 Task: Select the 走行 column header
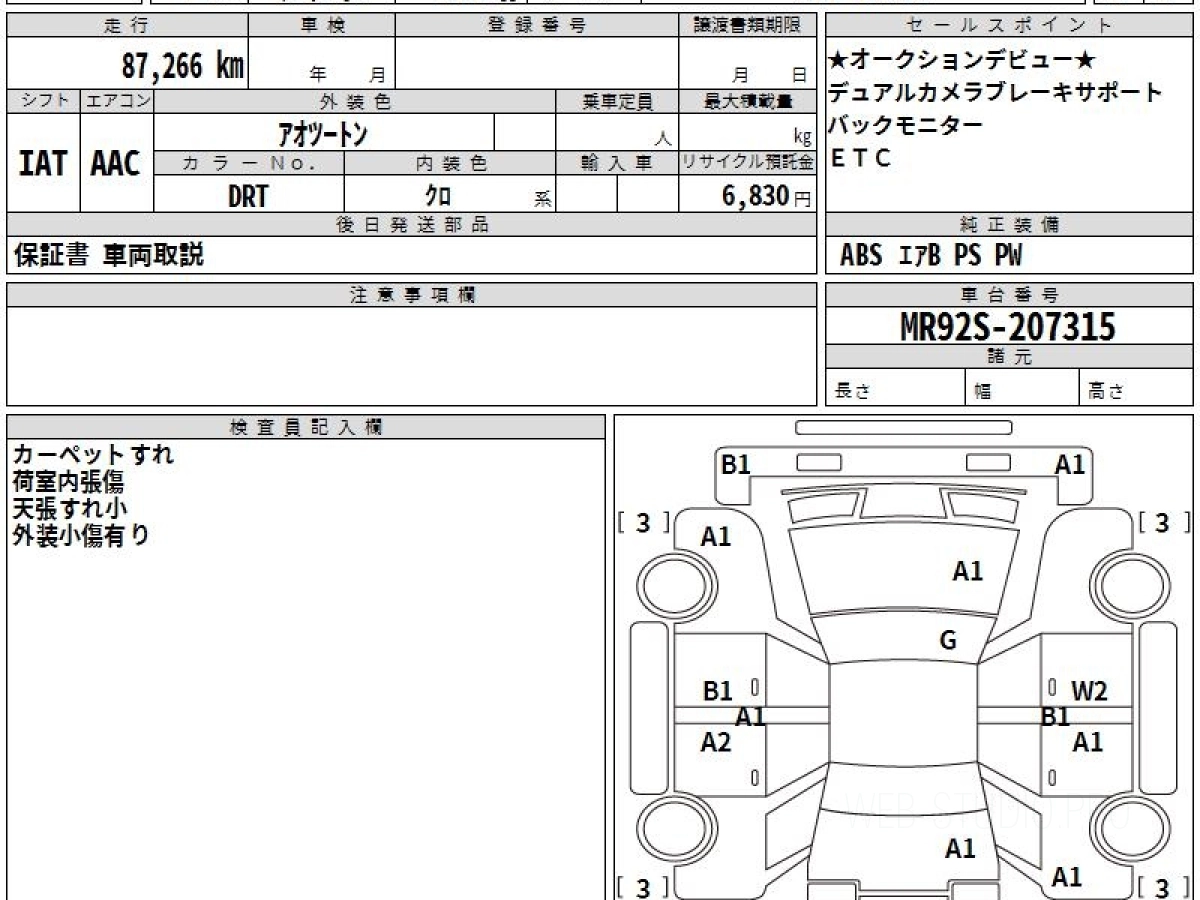pos(126,26)
